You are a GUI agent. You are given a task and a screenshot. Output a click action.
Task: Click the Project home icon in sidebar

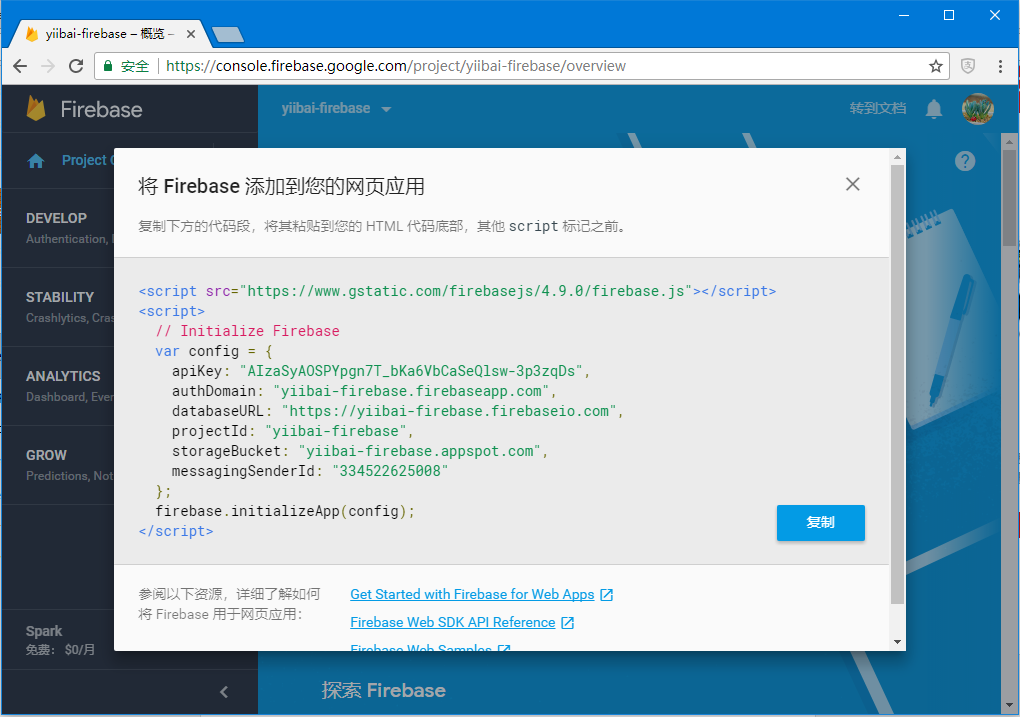pyautogui.click(x=36, y=161)
